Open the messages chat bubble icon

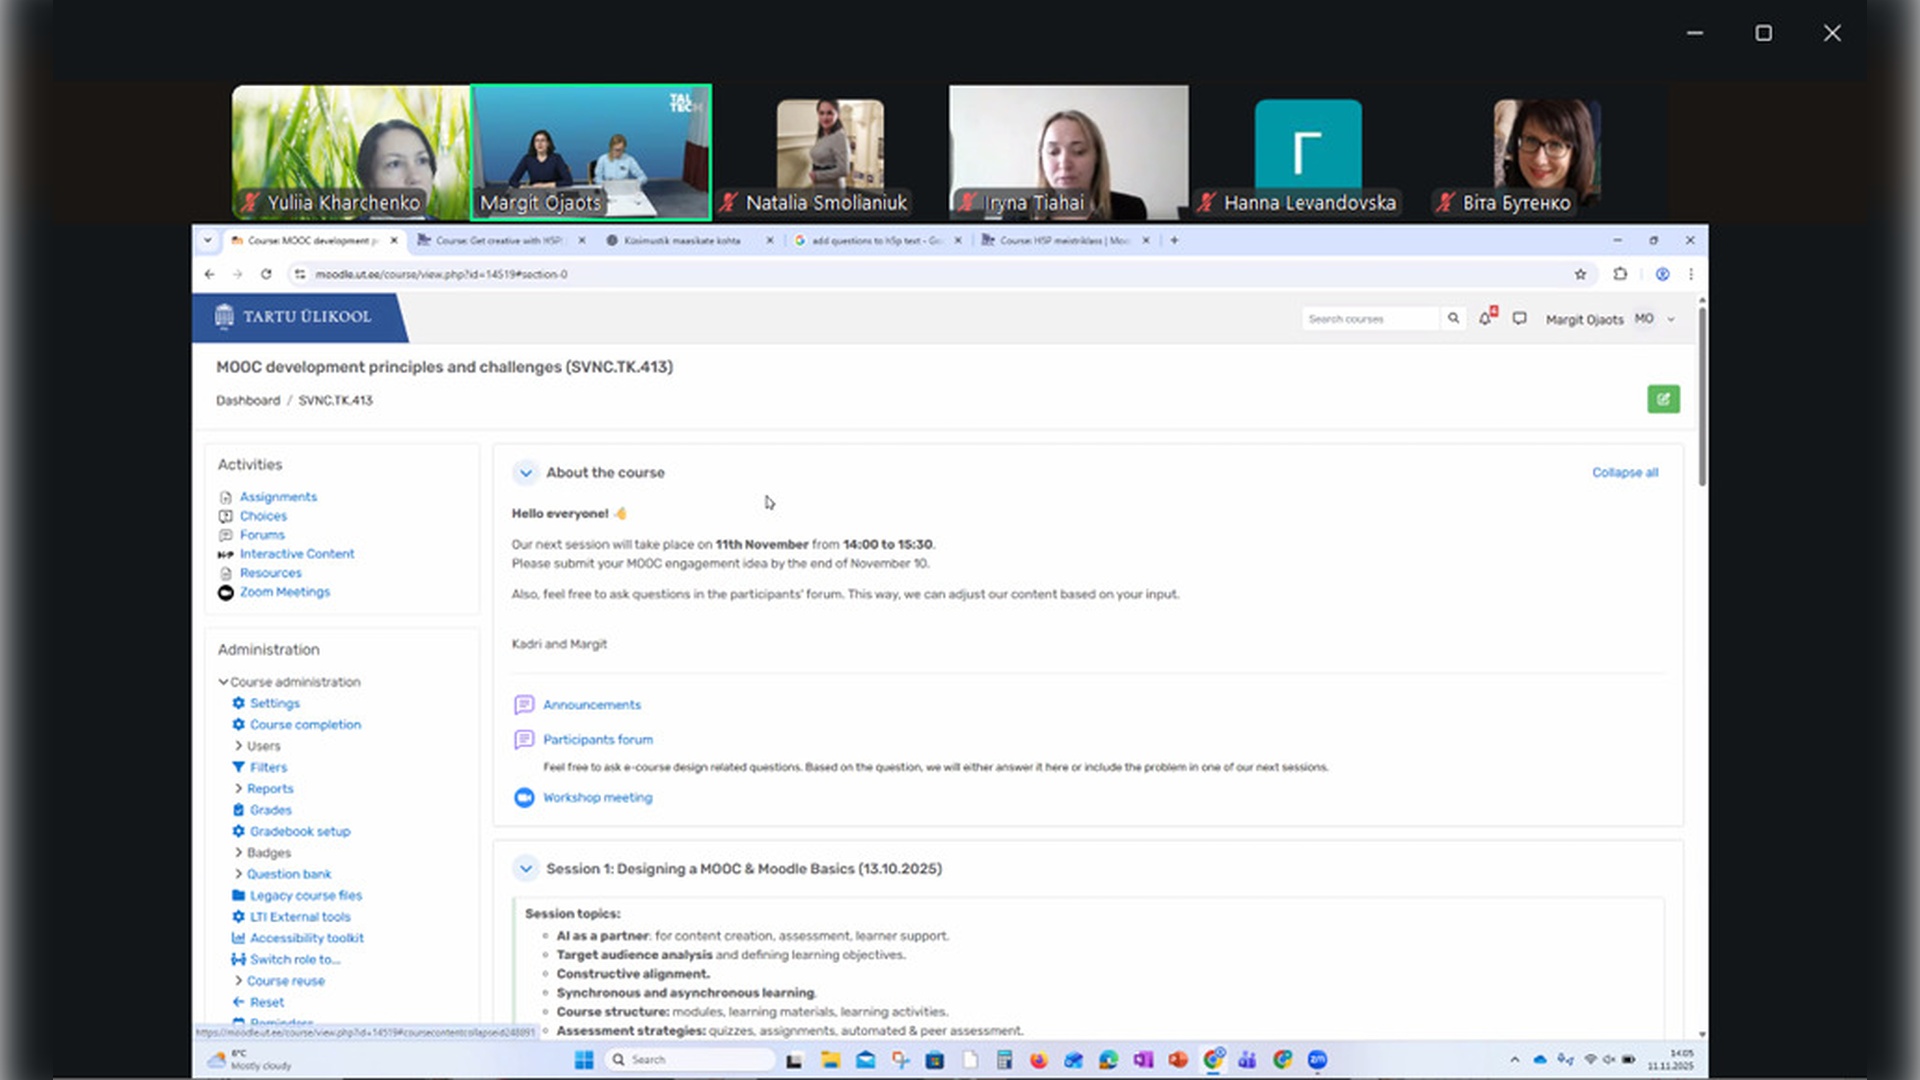coord(1519,318)
